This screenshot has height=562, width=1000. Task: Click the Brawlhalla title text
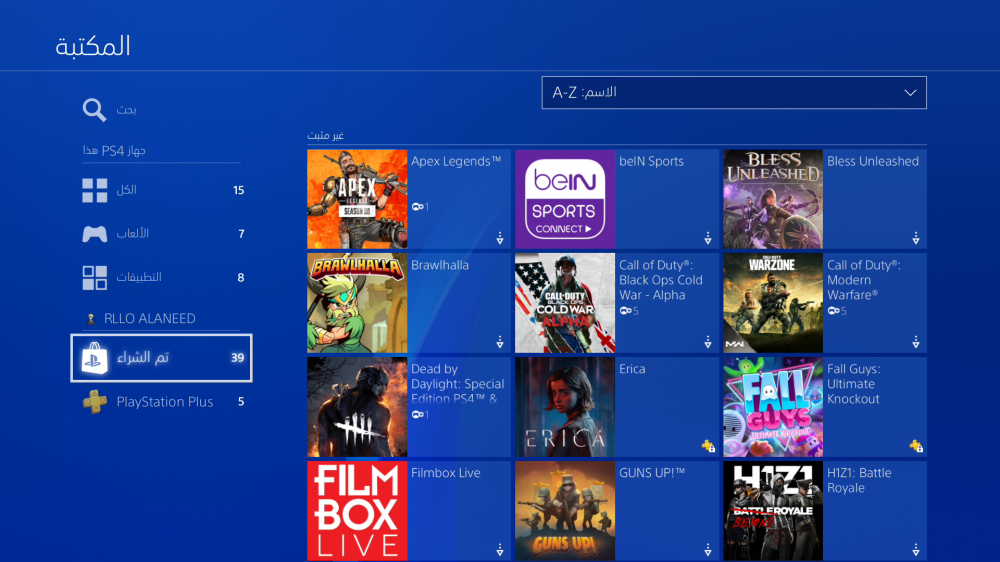point(440,265)
